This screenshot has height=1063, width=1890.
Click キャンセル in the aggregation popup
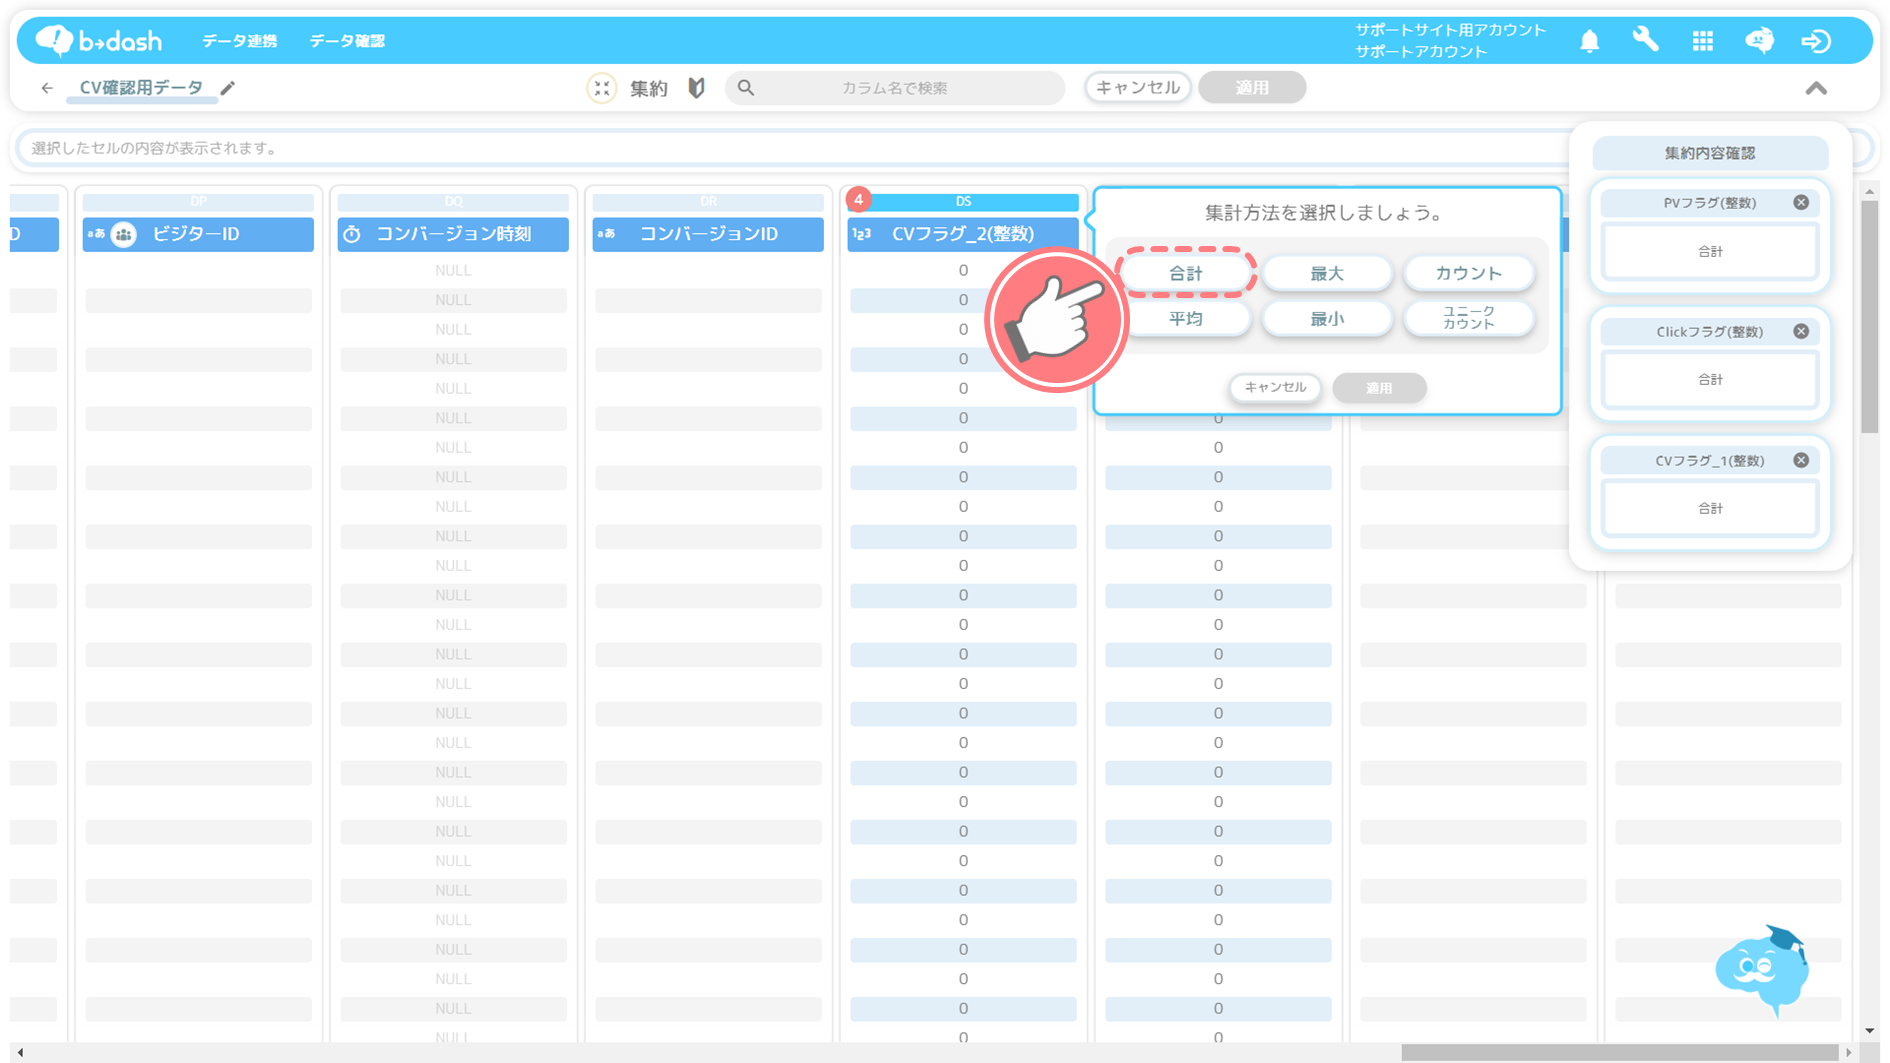1275,387
